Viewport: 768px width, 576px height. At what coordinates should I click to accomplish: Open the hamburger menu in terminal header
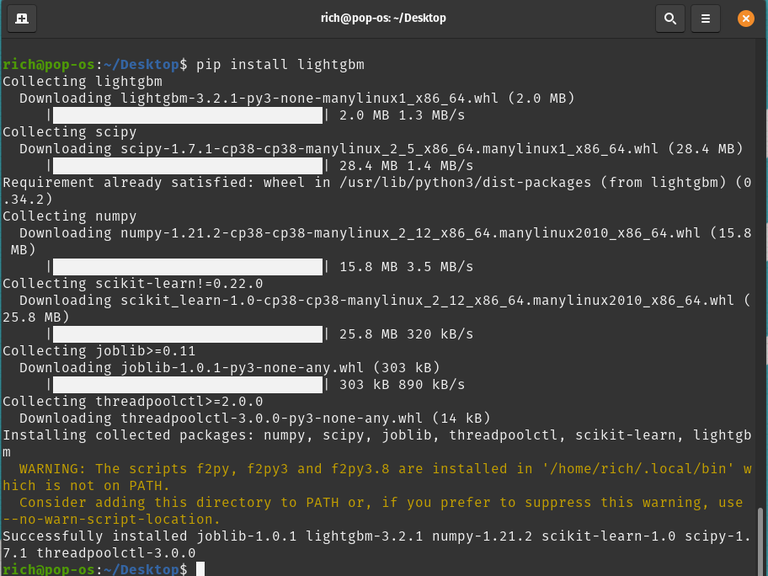pyautogui.click(x=705, y=19)
